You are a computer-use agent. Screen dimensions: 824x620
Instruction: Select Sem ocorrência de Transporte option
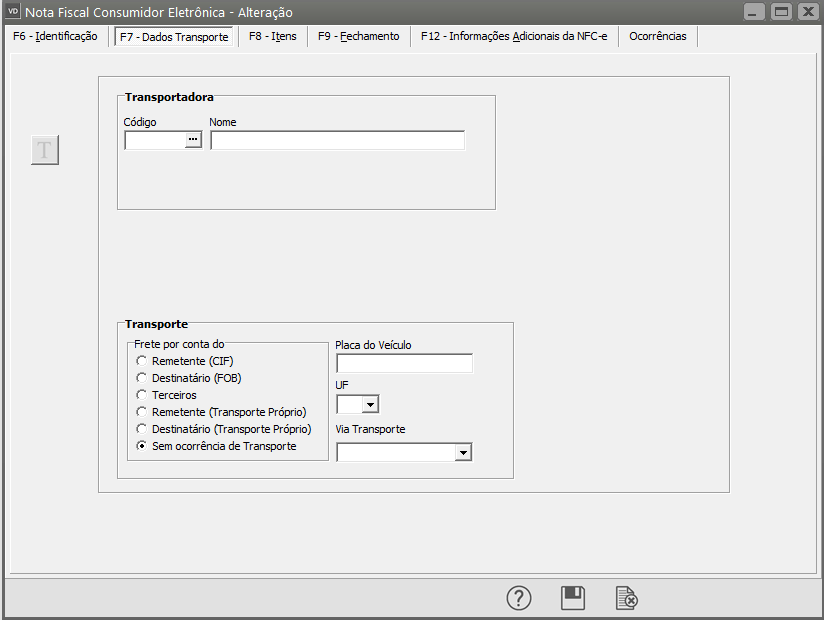click(142, 446)
